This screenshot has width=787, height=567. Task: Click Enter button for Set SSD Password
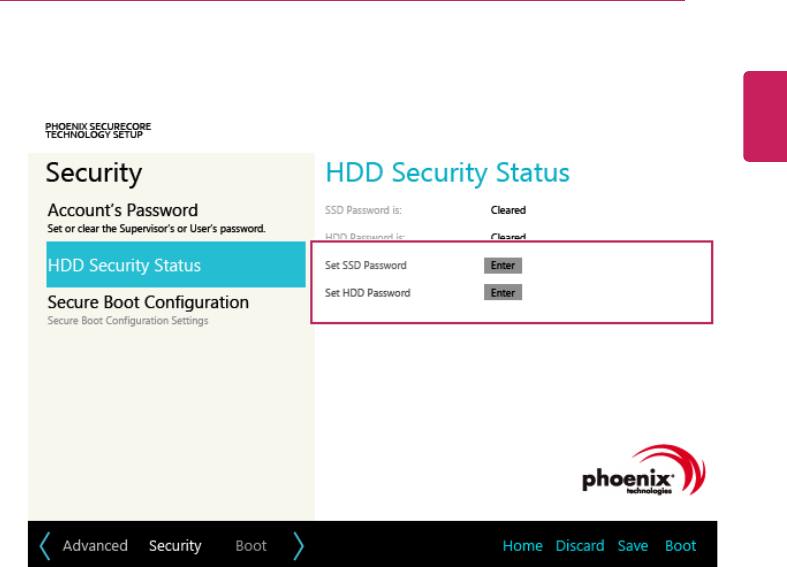503,265
